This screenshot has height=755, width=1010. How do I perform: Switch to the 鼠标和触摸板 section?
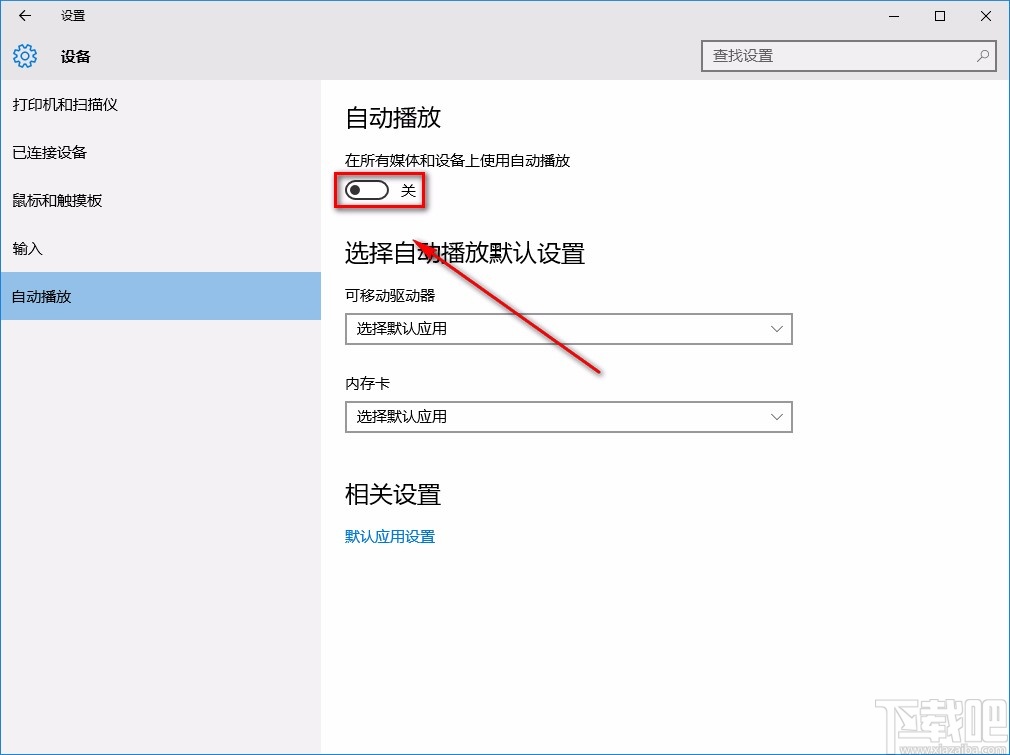coord(63,200)
